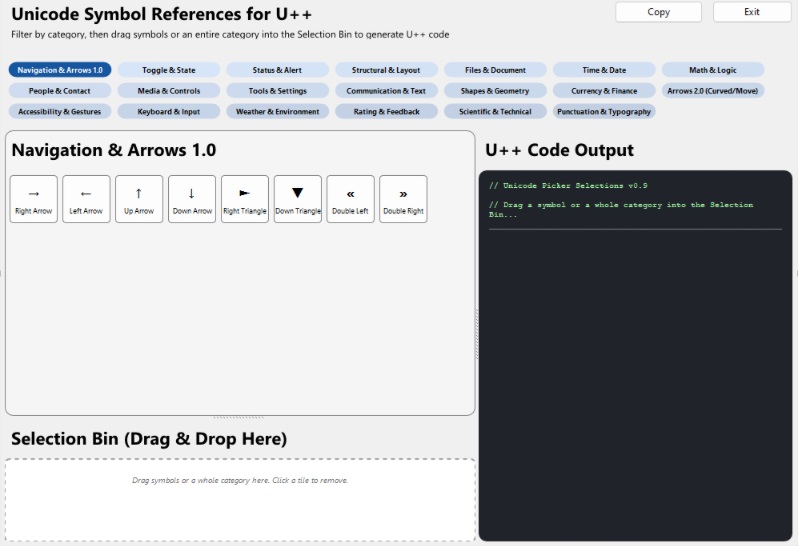Show the Media & Controls category
Screen dimensions: 798x546
[169, 91]
